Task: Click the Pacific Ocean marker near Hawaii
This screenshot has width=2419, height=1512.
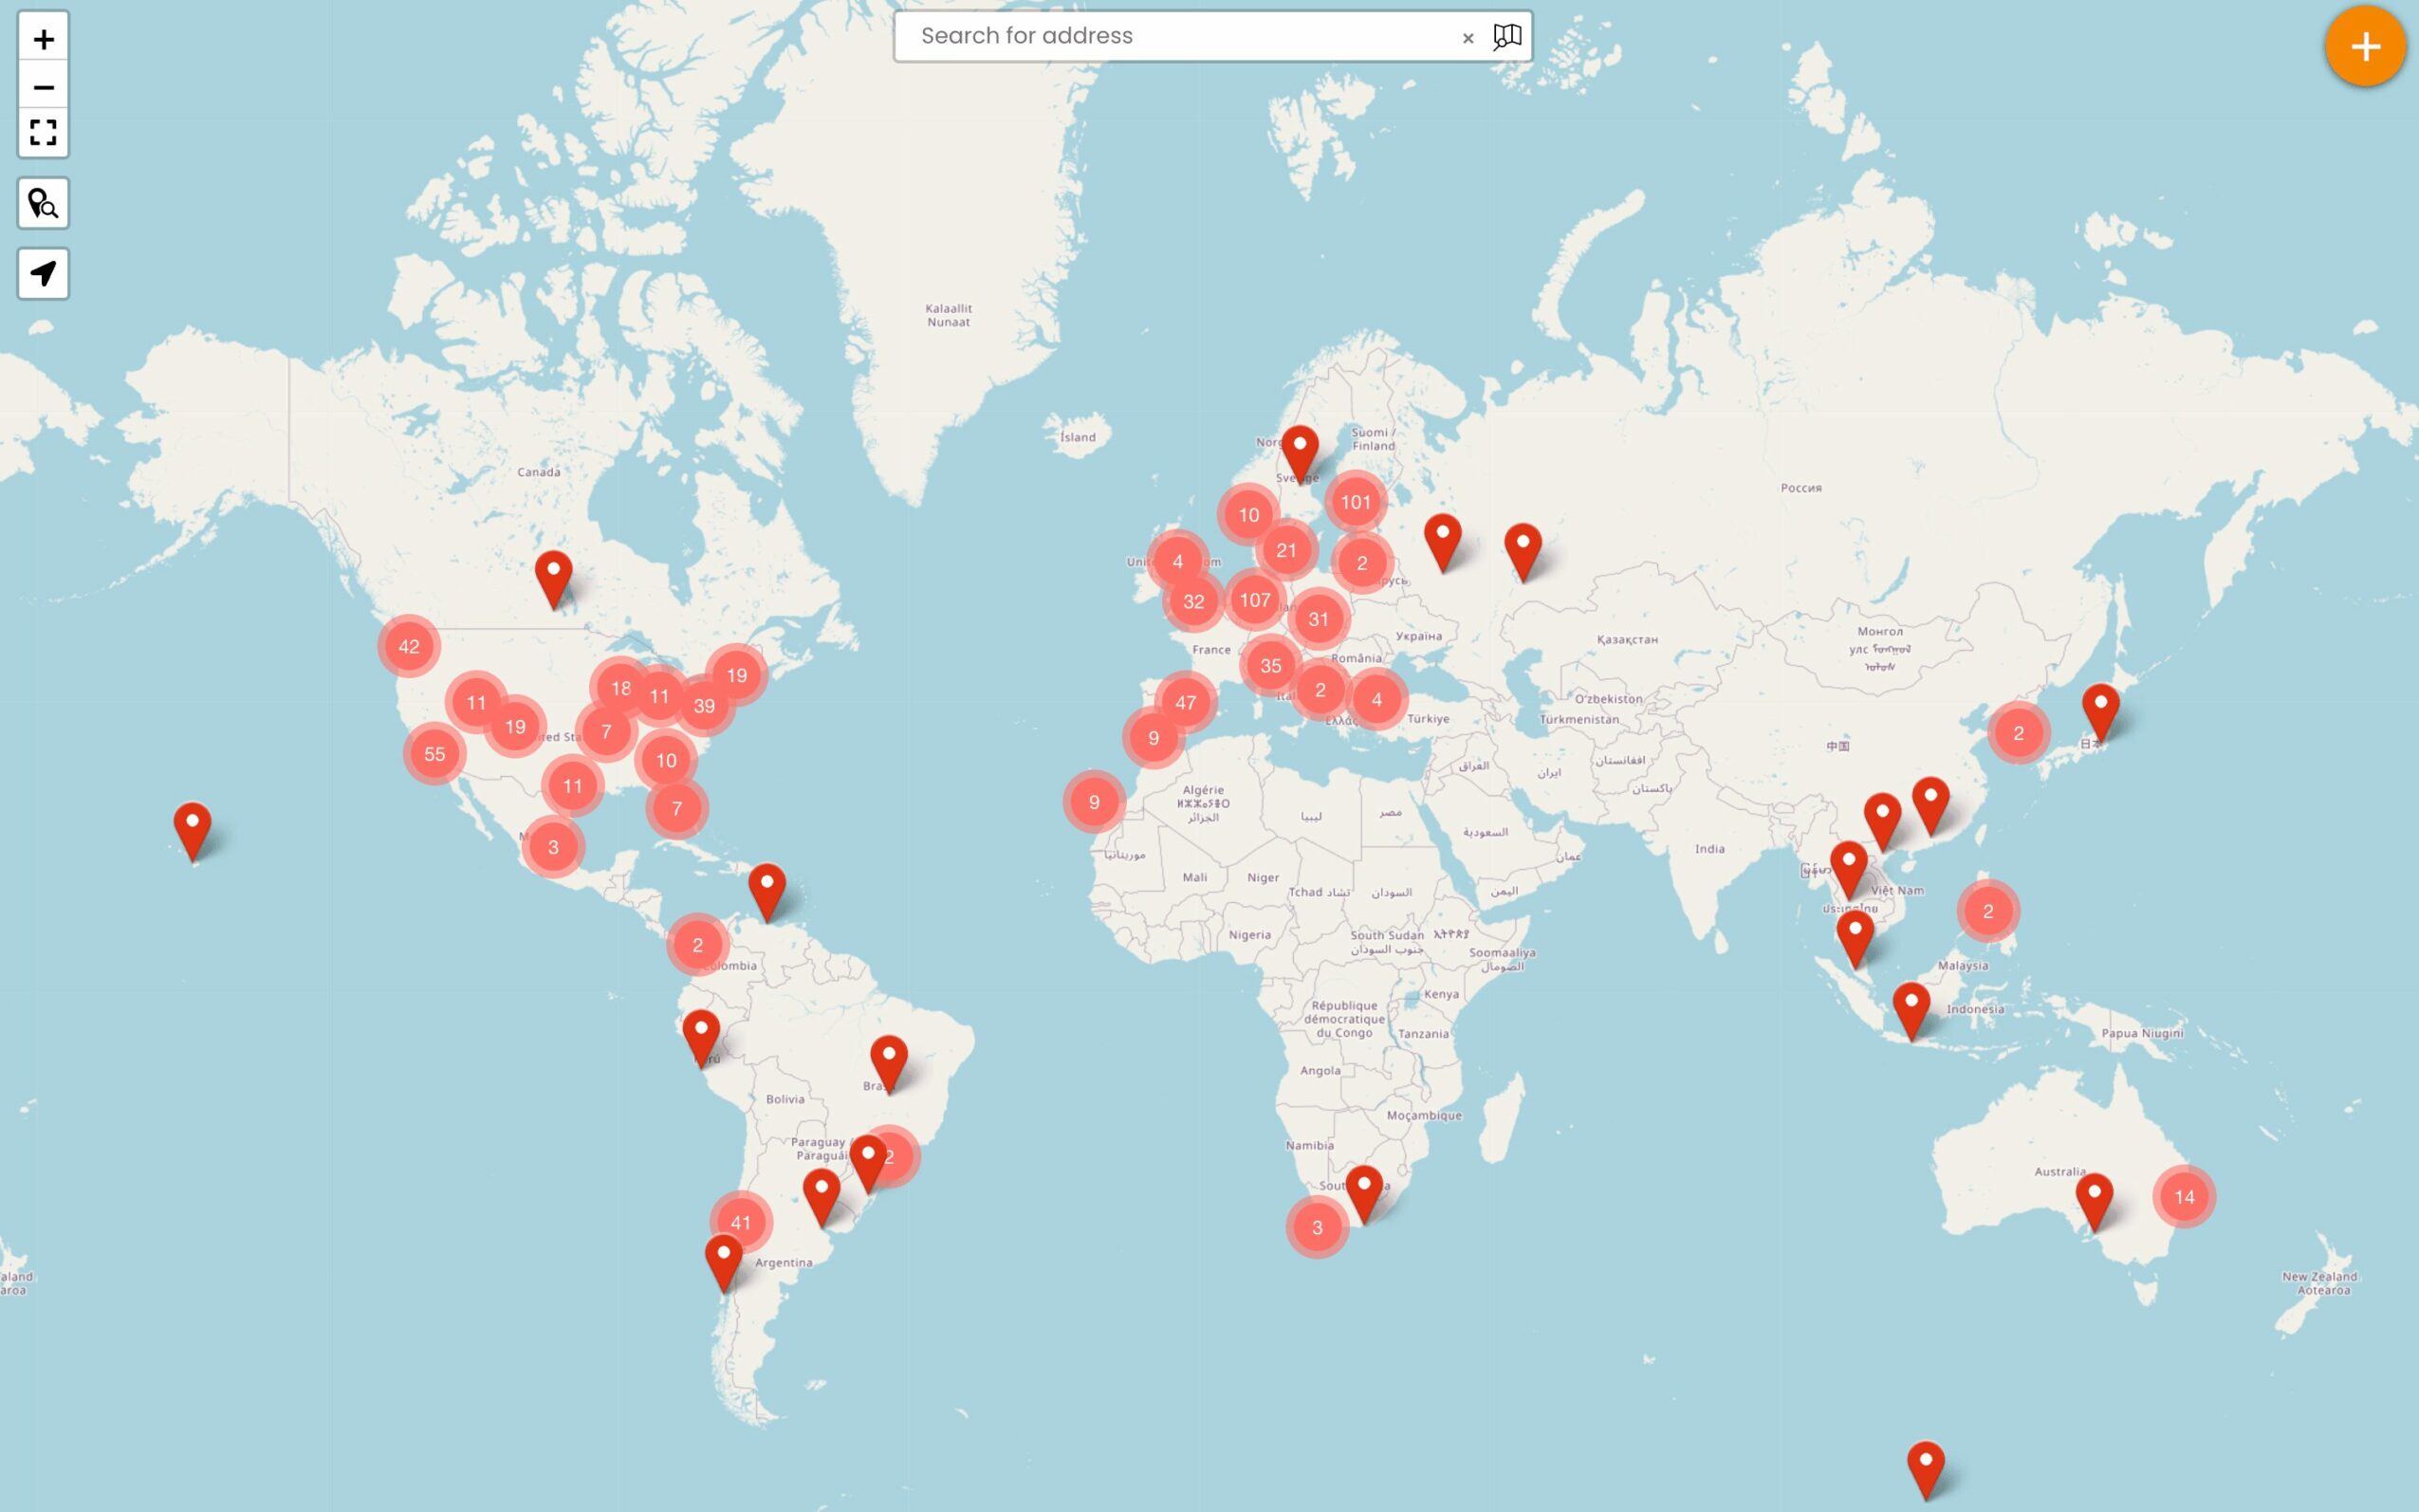Action: 192,826
